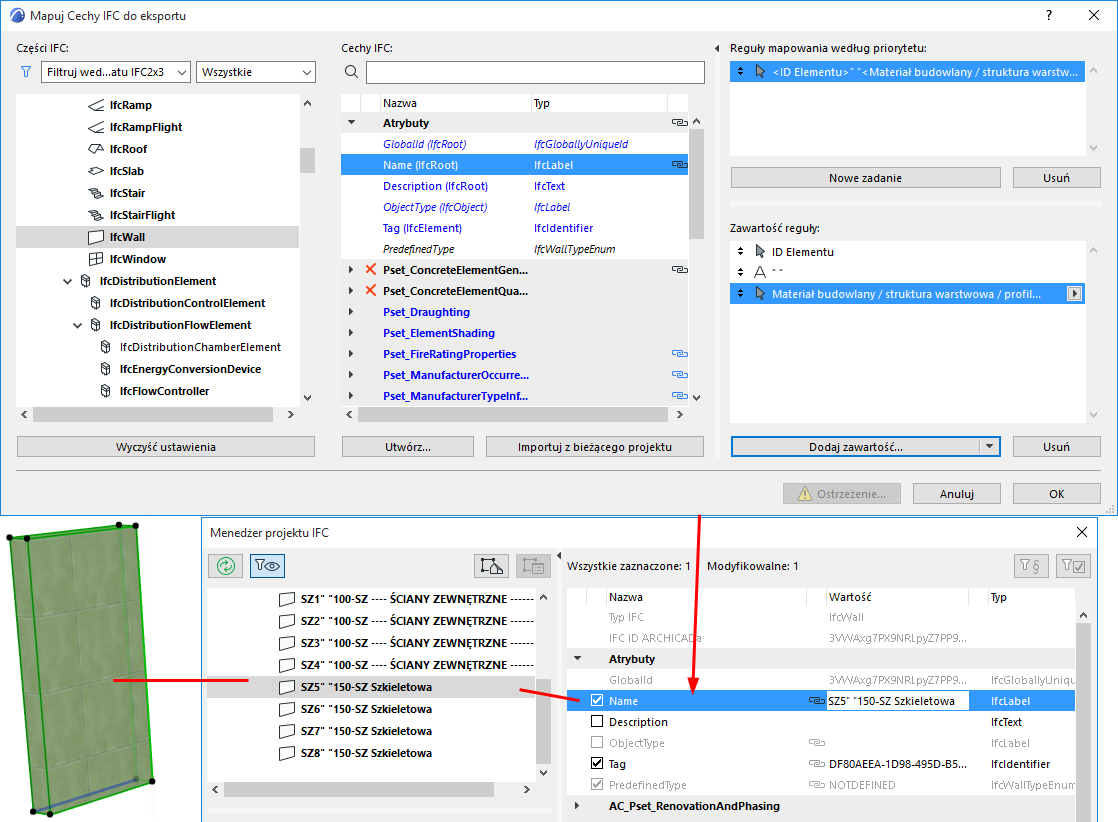Click the OK button
Screen dimensions: 1118x822
[x=1057, y=493]
